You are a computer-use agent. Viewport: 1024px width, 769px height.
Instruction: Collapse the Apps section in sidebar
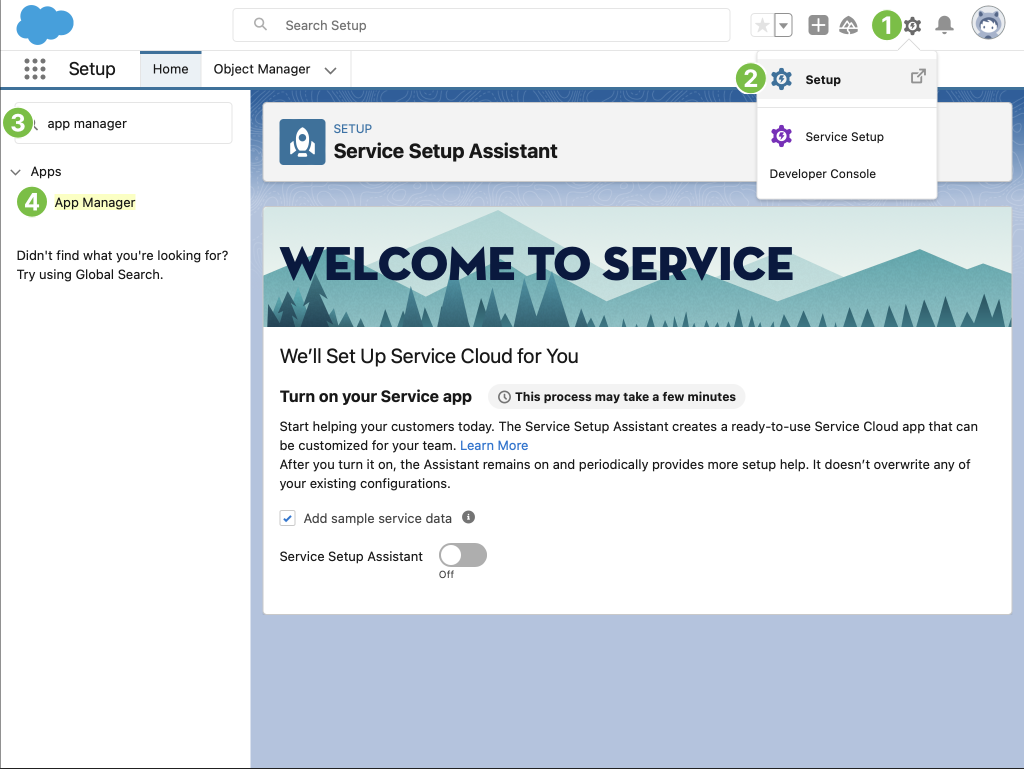click(x=16, y=172)
